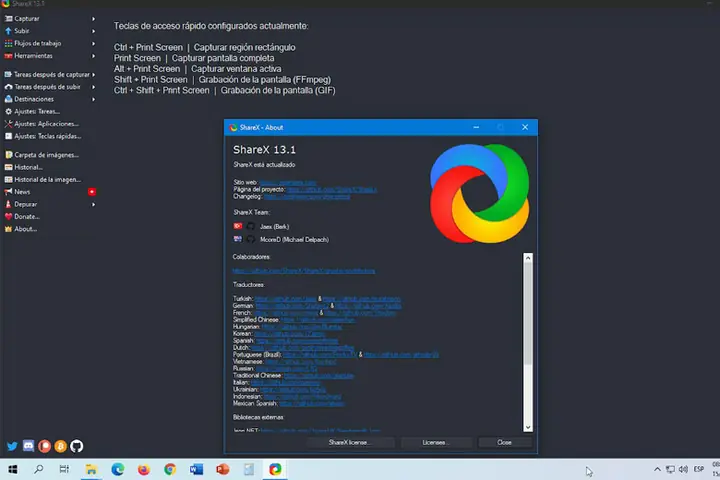This screenshot has height=480, width=720.
Task: Open Task View in taskbar
Action: coord(64,469)
